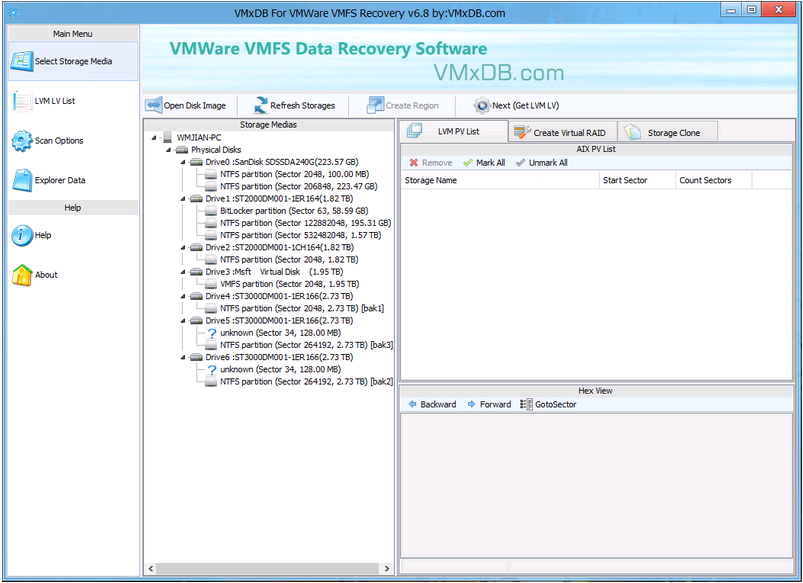Collapse the Drive2 ST2000DM001-1CH164 node
The image size is (803, 583).
click(x=183, y=247)
